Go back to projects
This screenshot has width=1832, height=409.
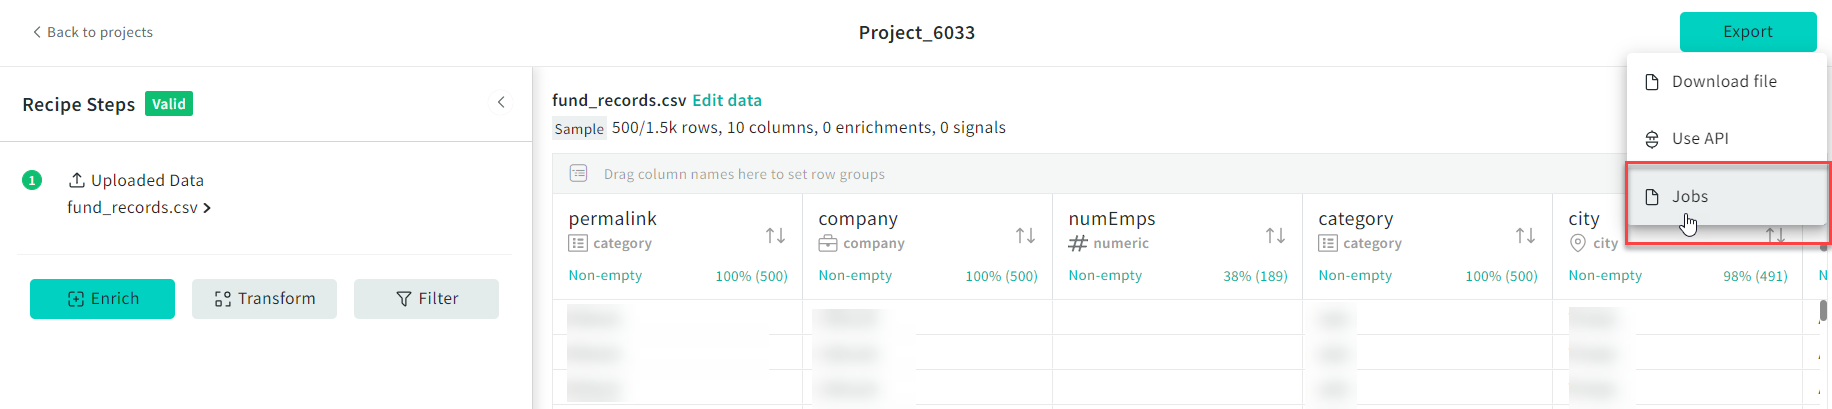[x=92, y=32]
